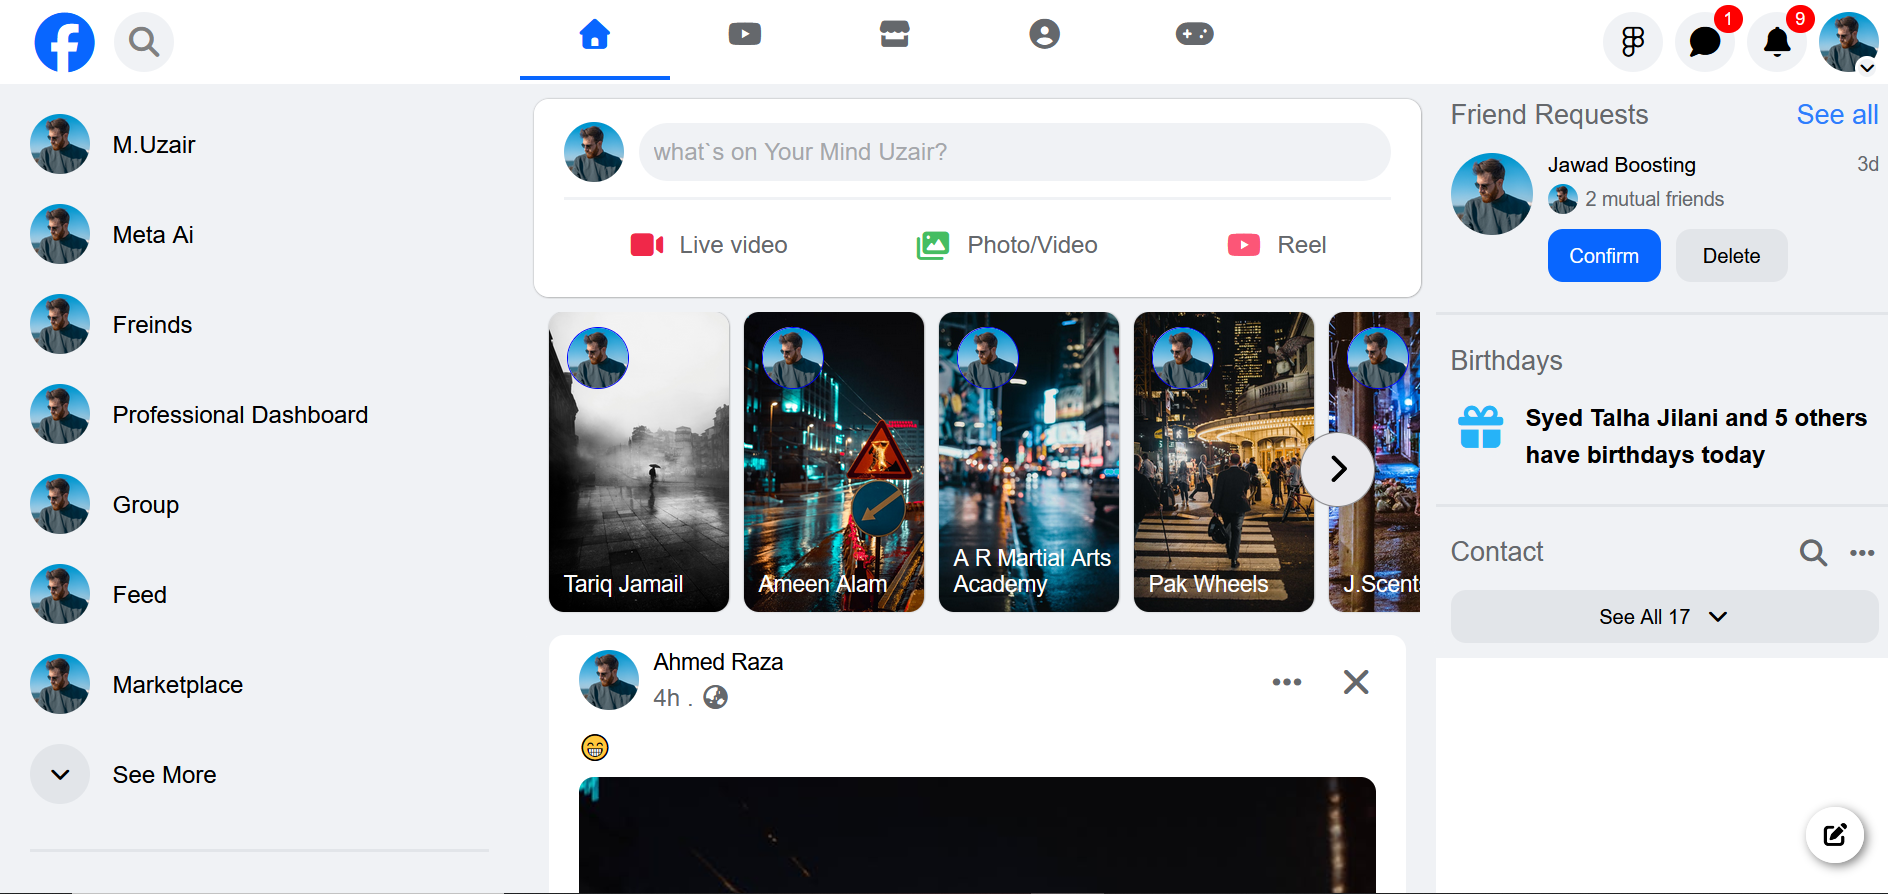Screen dimensions: 1888x894
Task: Switch to the Video tab
Action: (x=745, y=34)
